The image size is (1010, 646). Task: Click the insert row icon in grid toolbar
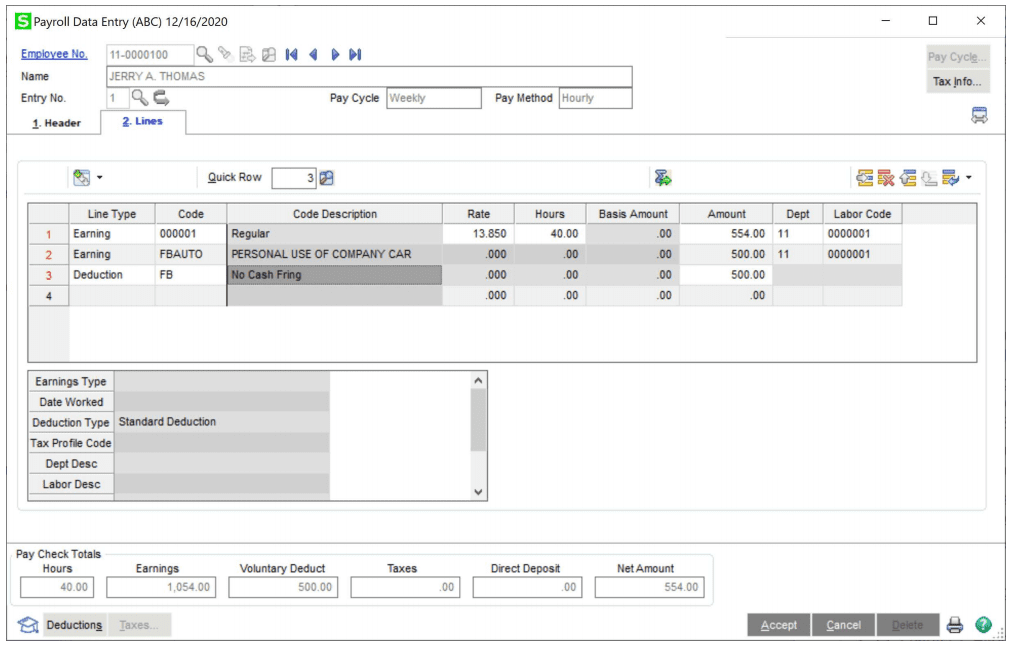(x=865, y=178)
